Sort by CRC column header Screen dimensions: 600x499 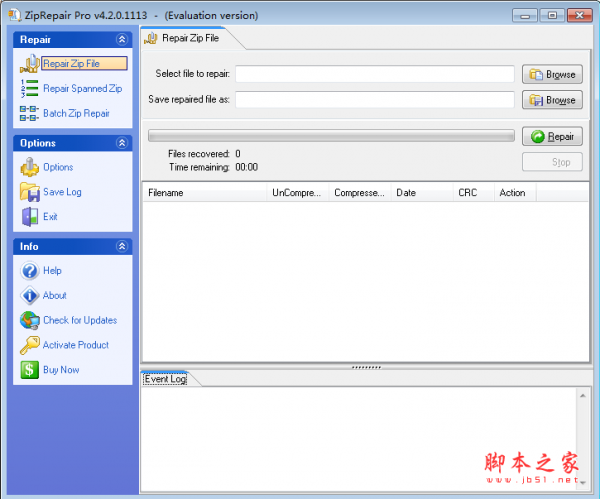tap(474, 193)
